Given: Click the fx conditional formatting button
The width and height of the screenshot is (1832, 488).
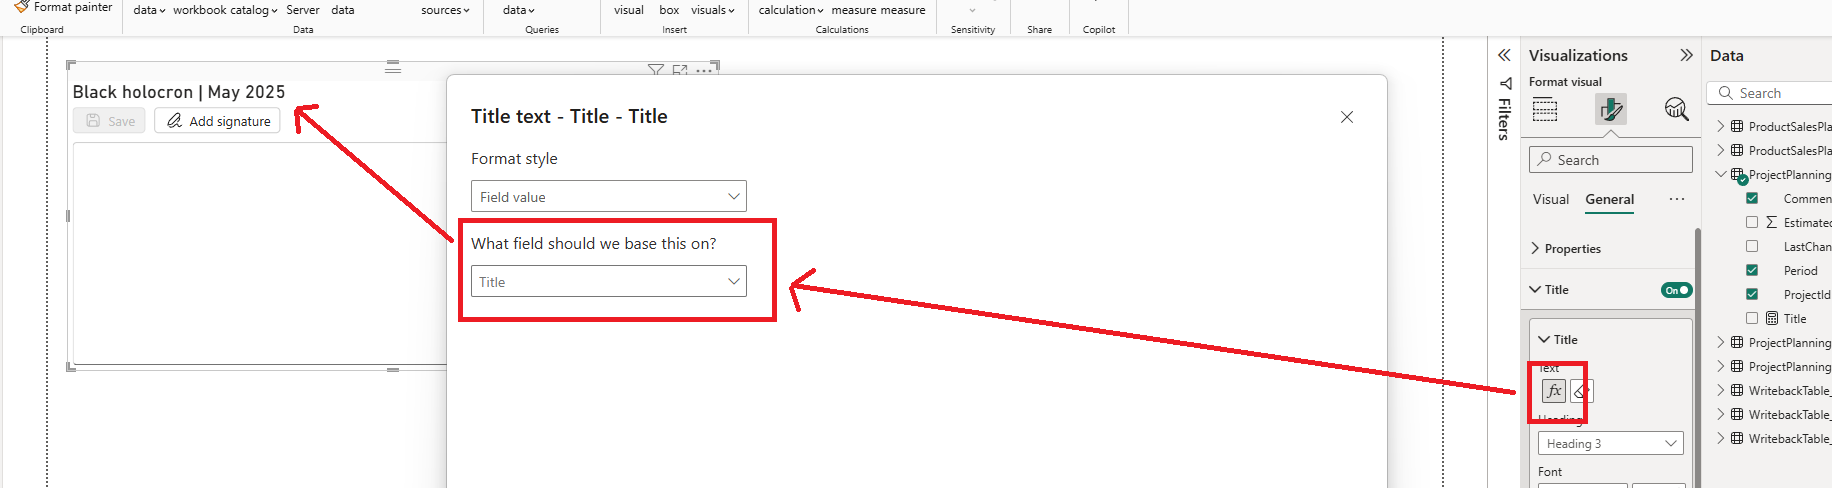Looking at the screenshot, I should click(x=1553, y=391).
